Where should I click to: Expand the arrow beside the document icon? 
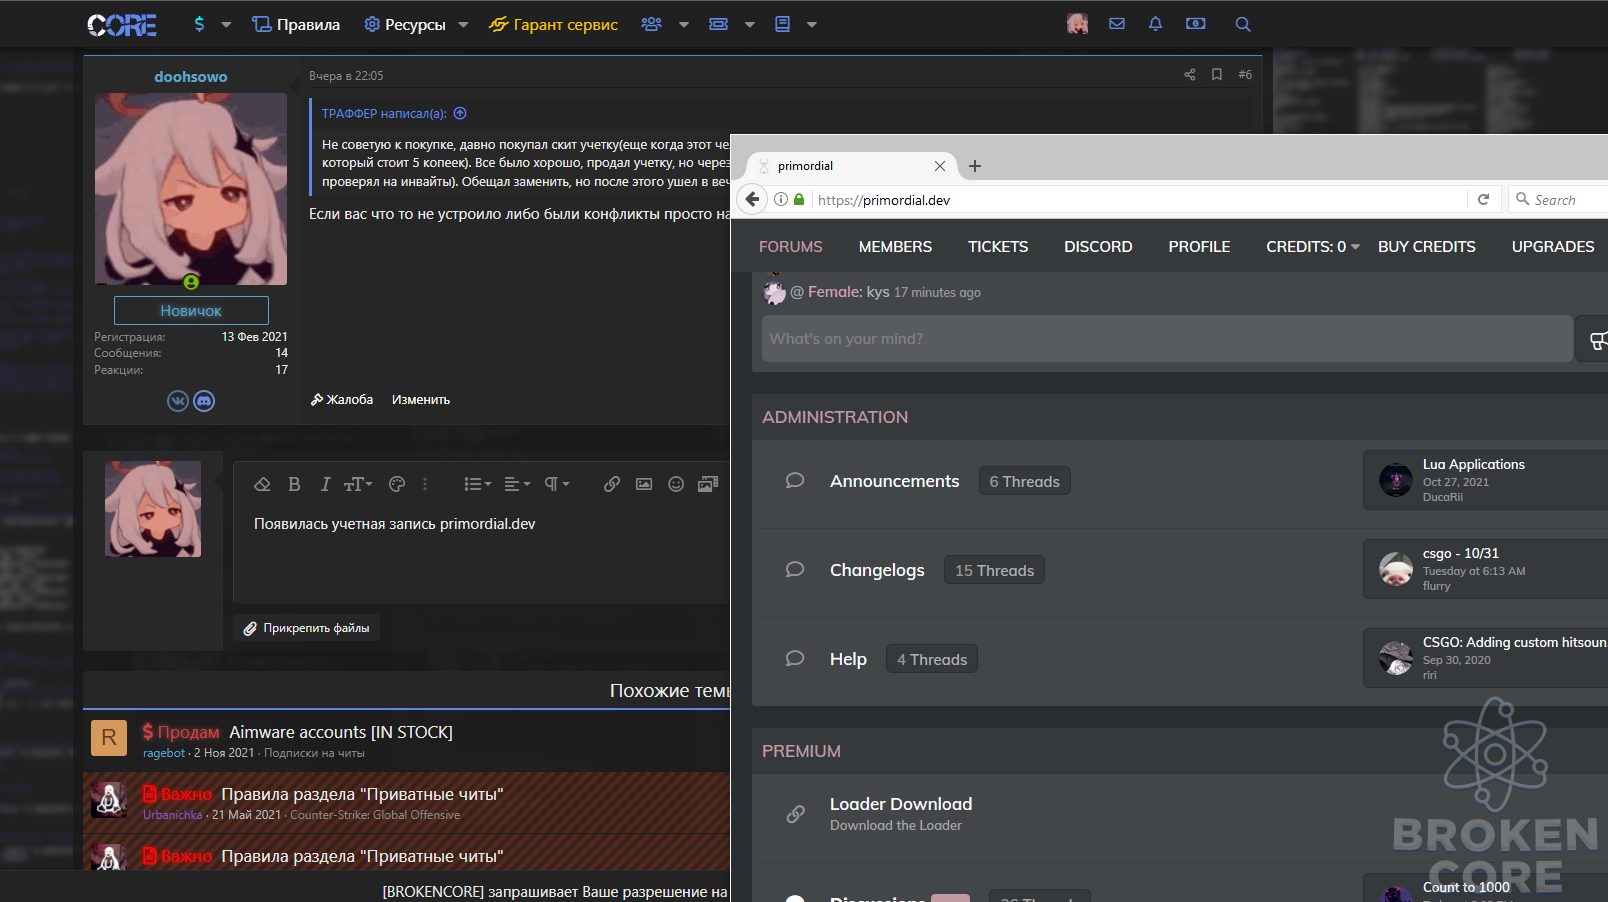point(812,25)
